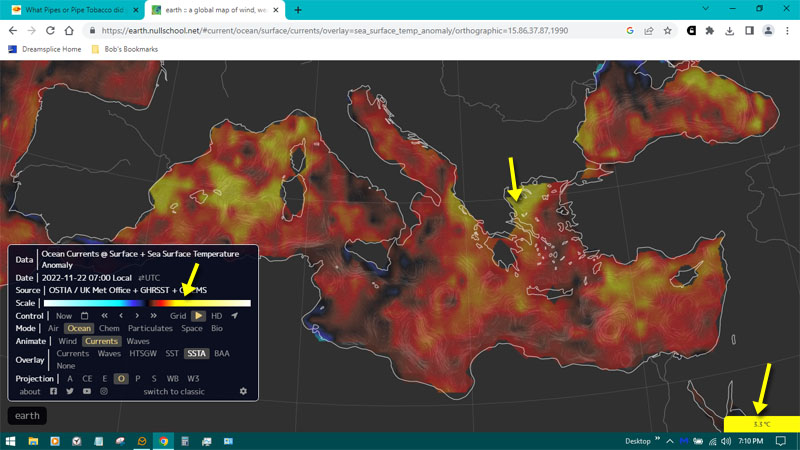
Task: Select the SST overlay option
Action: click(x=172, y=353)
